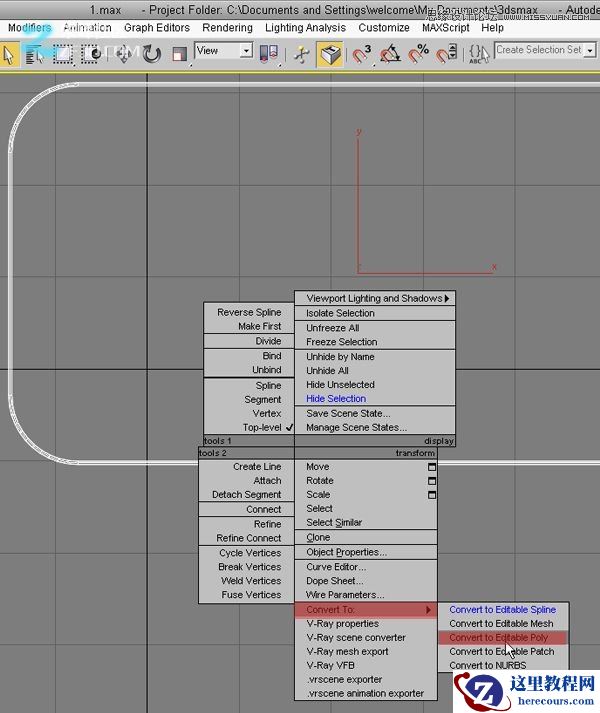This screenshot has width=600, height=713.
Task: Toggle Spinner Snap icon
Action: tap(446, 54)
